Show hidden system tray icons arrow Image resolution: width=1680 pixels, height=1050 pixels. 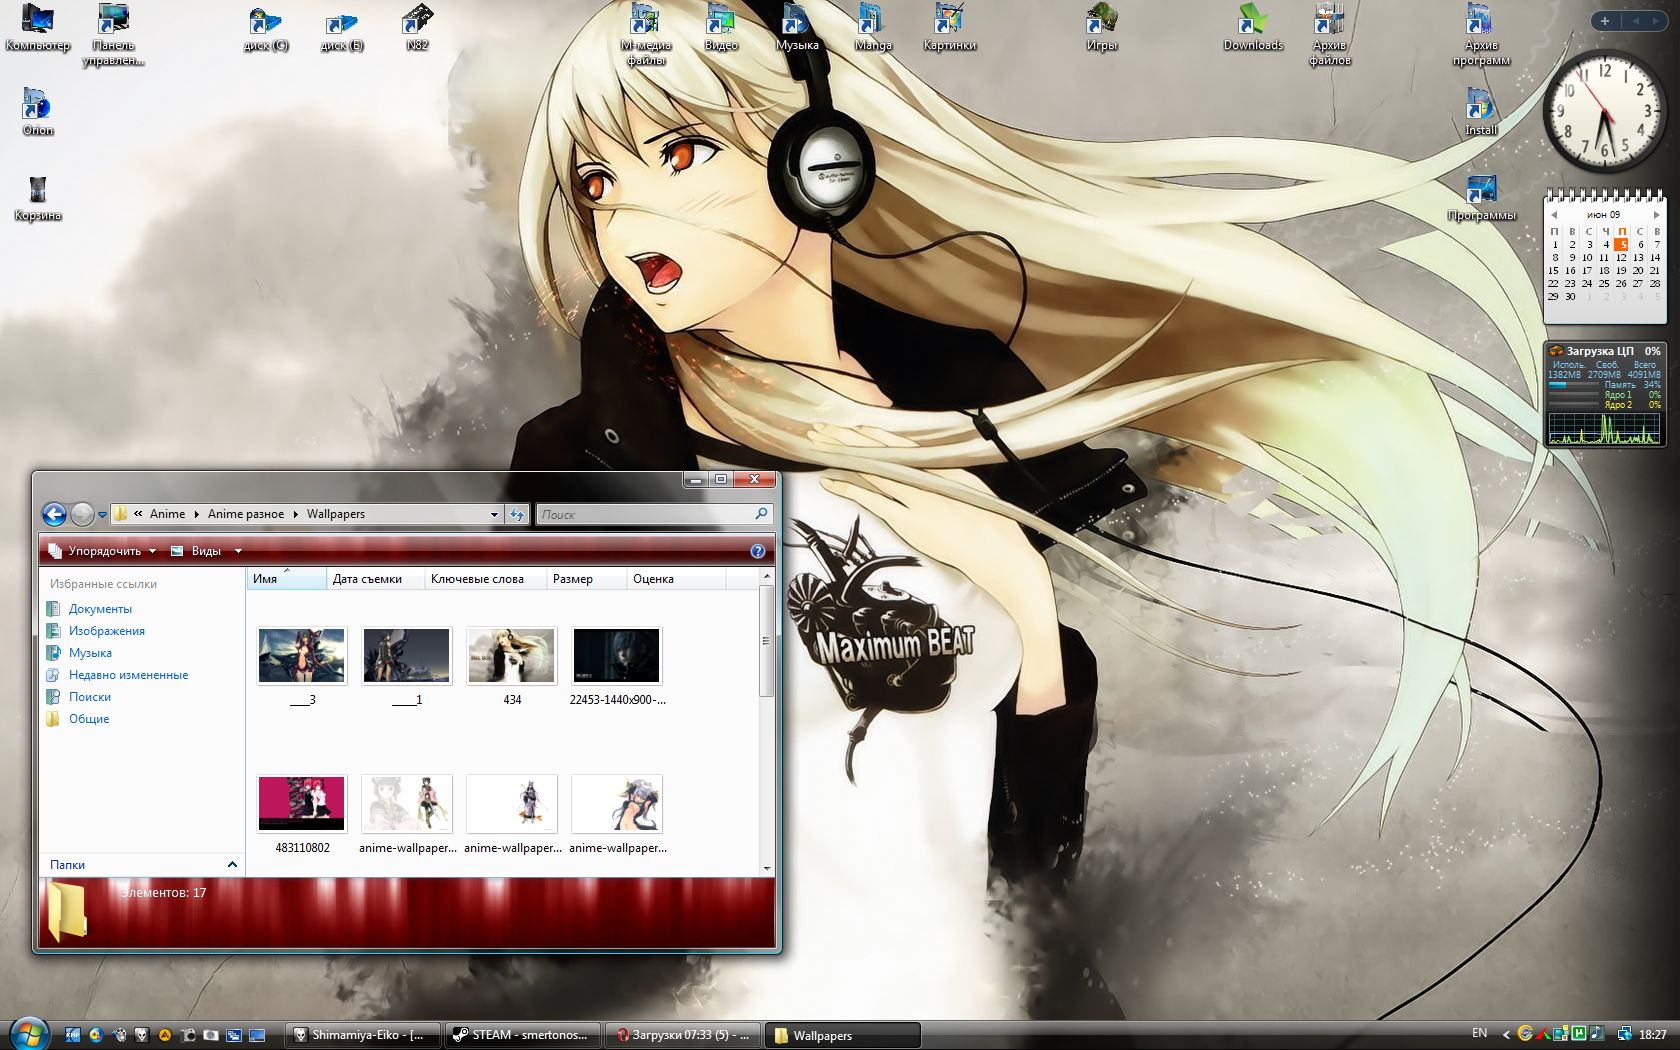pos(1506,1034)
